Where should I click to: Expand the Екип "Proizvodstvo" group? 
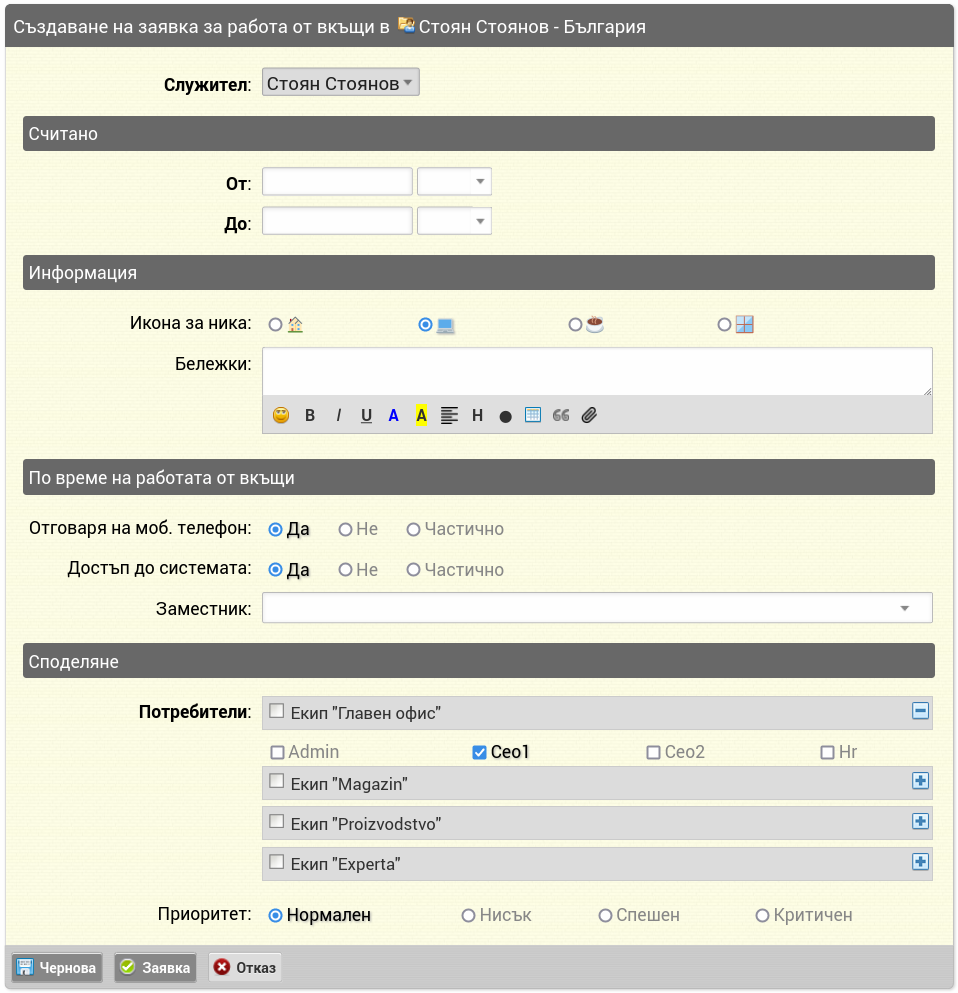point(920,821)
